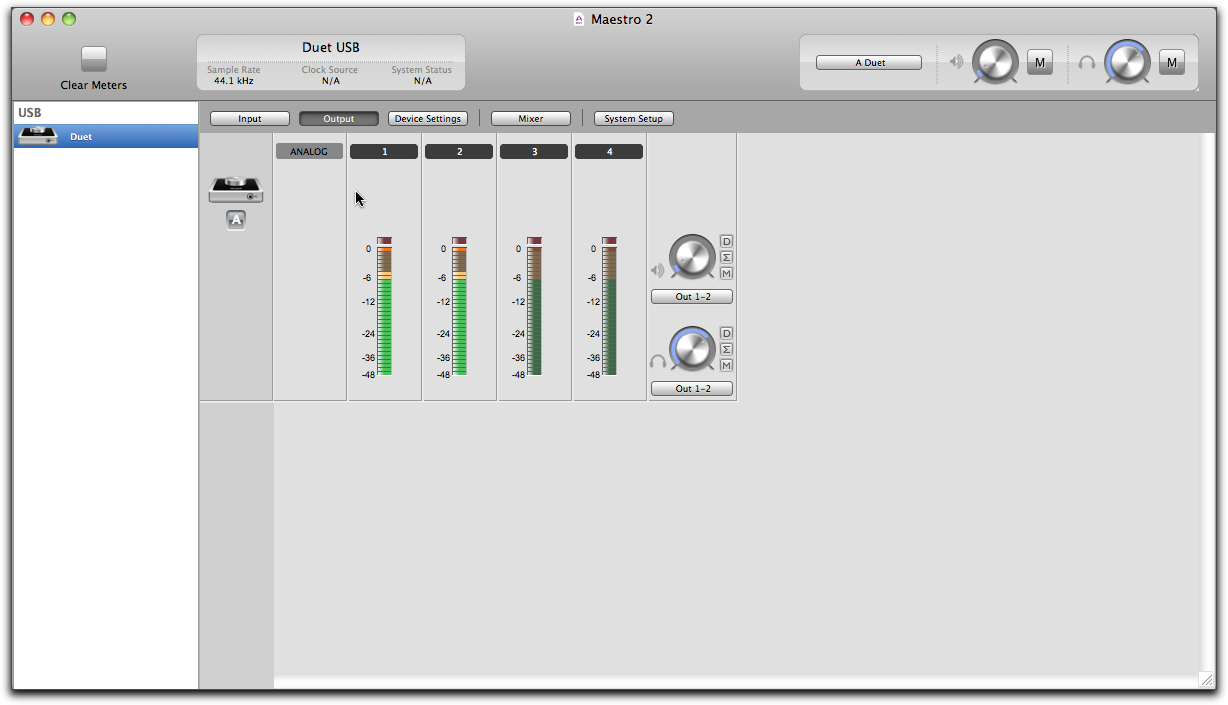Click the A identifier badge under the Duet icon

[x=236, y=220]
